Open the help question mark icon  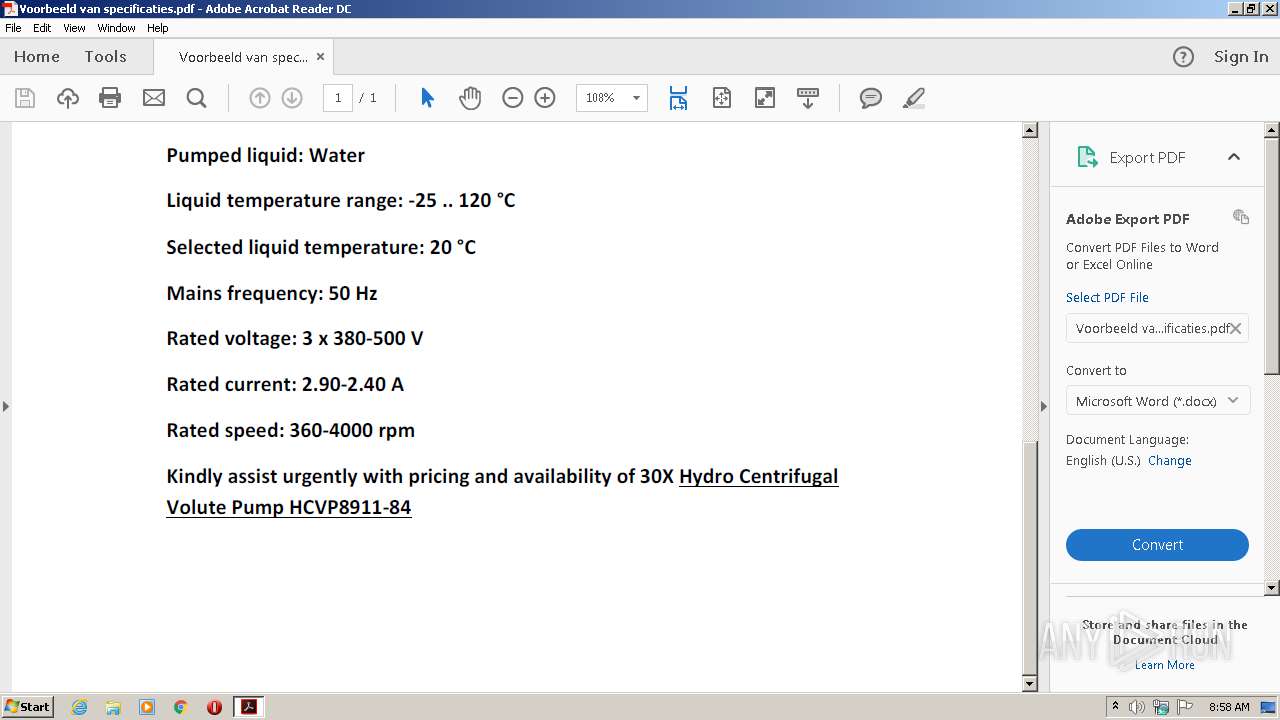click(1183, 57)
